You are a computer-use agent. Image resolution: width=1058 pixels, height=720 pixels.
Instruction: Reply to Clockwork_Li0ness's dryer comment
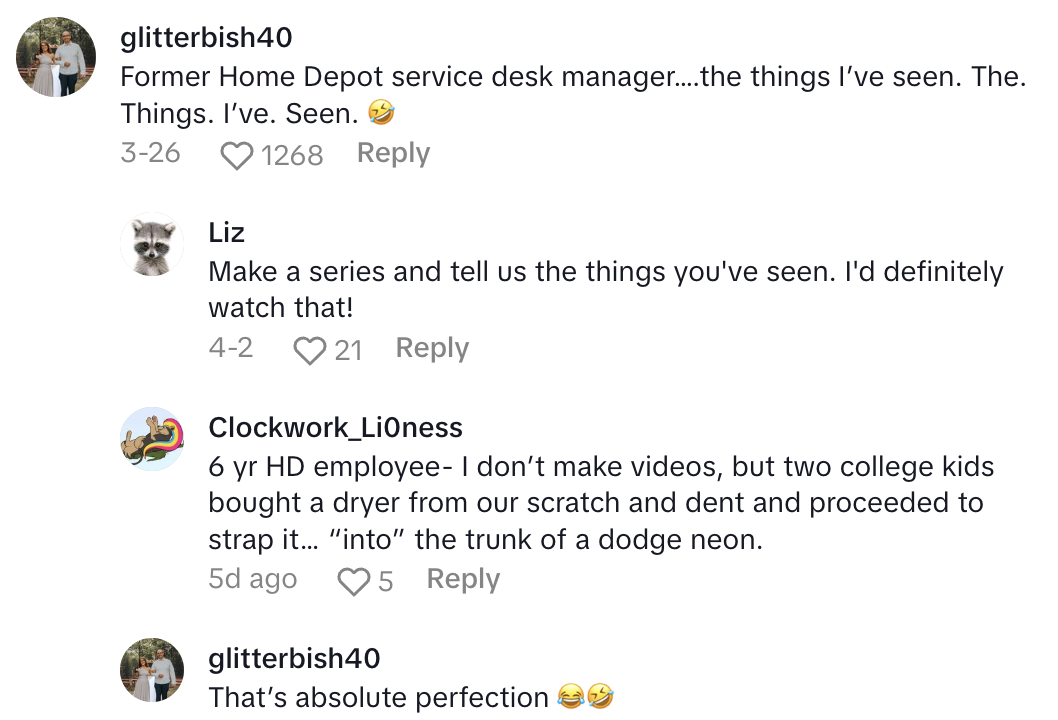pos(463,580)
